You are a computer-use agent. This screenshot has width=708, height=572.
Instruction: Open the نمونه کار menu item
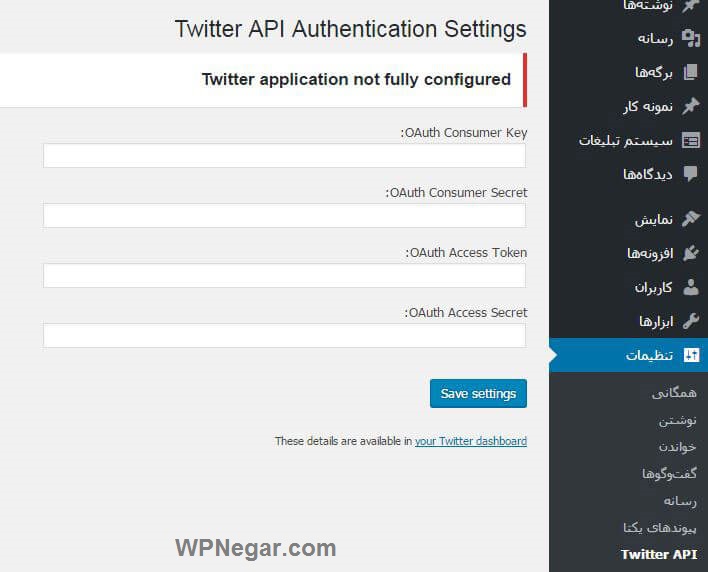(x=648, y=107)
